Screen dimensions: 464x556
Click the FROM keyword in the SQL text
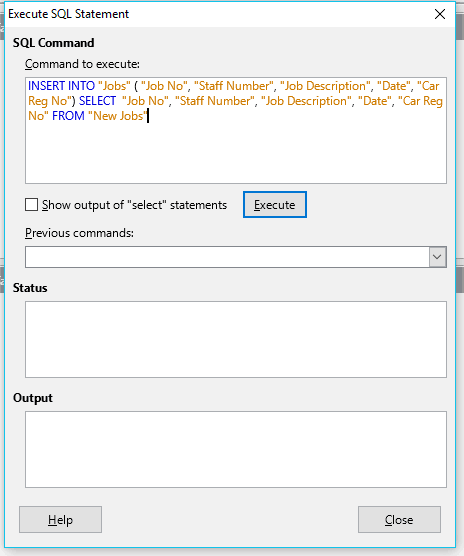[x=68, y=116]
